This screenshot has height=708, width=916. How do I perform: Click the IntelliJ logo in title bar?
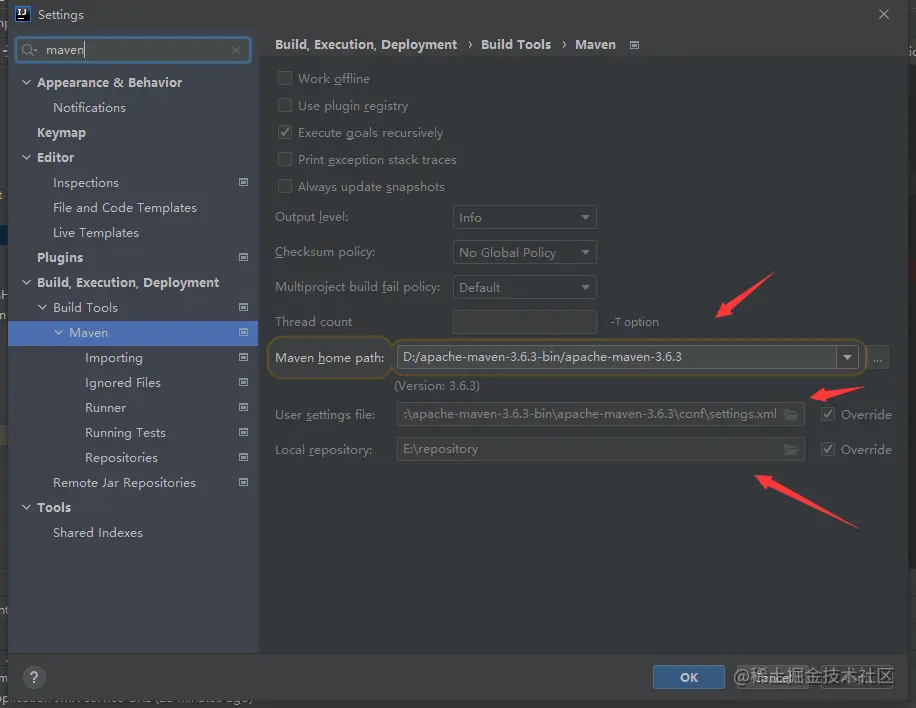[23, 14]
